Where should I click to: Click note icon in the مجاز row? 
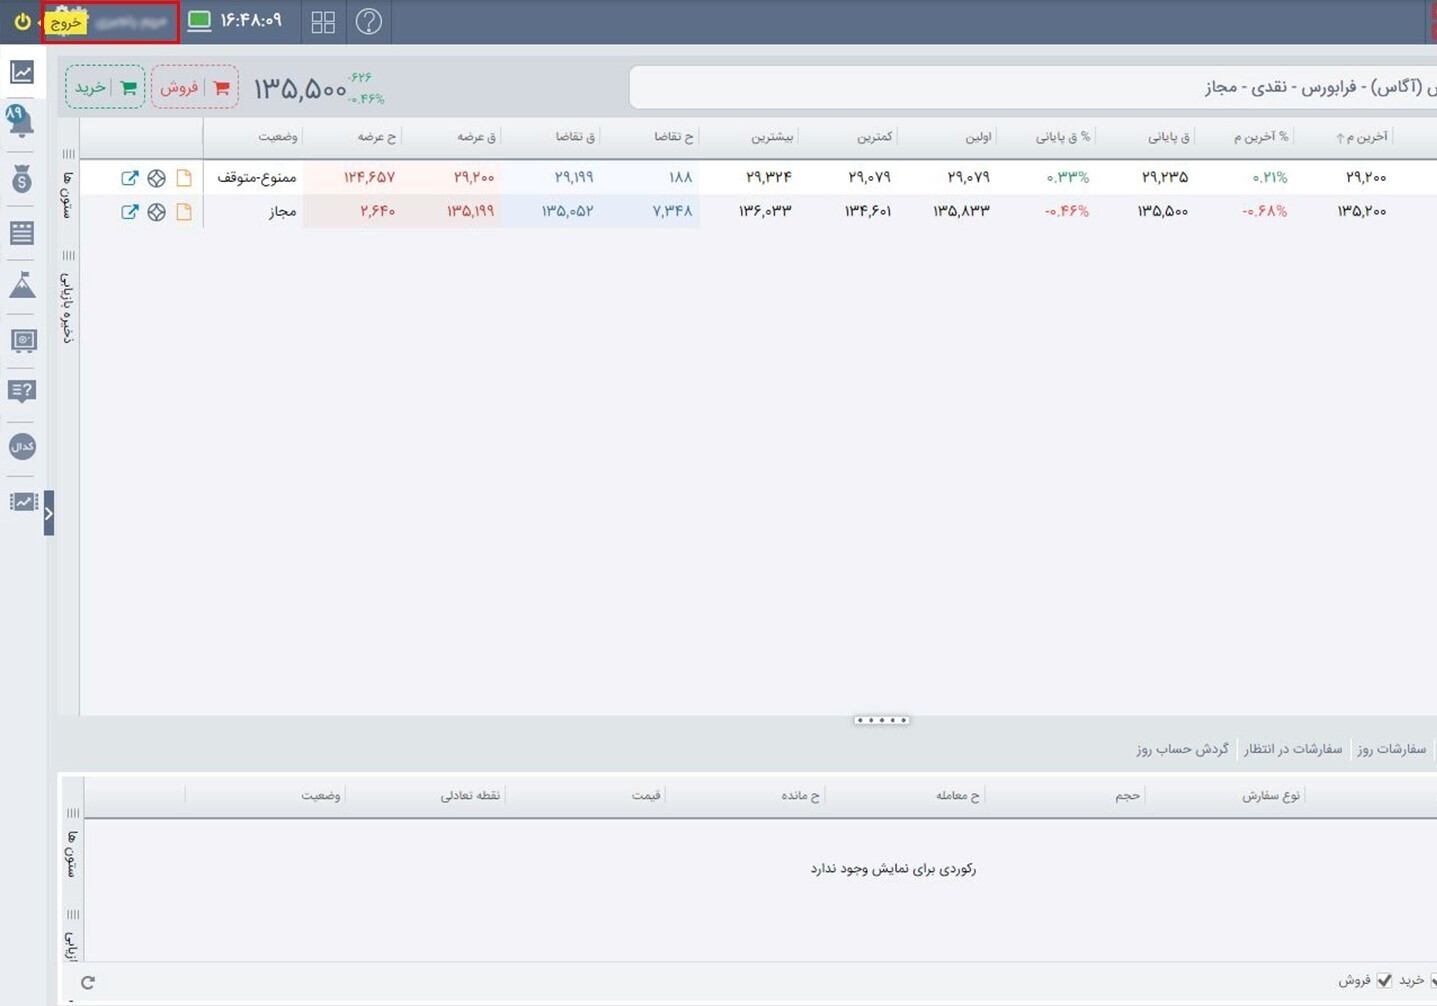tap(184, 212)
